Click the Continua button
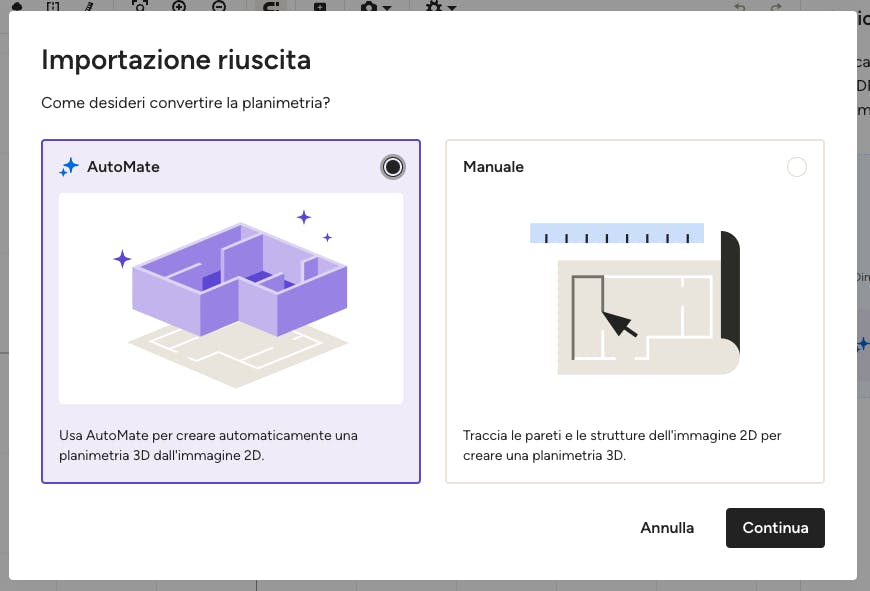 pyautogui.click(x=775, y=528)
